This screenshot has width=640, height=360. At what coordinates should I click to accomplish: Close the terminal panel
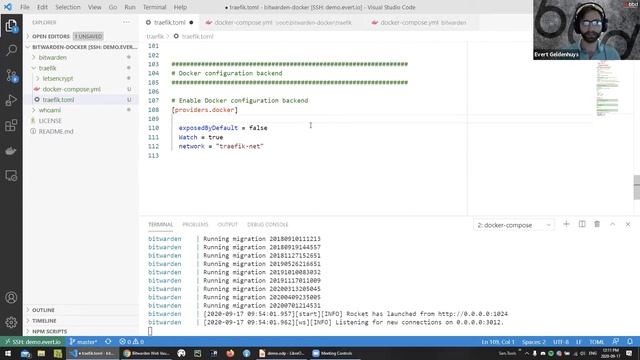pyautogui.click(x=628, y=224)
